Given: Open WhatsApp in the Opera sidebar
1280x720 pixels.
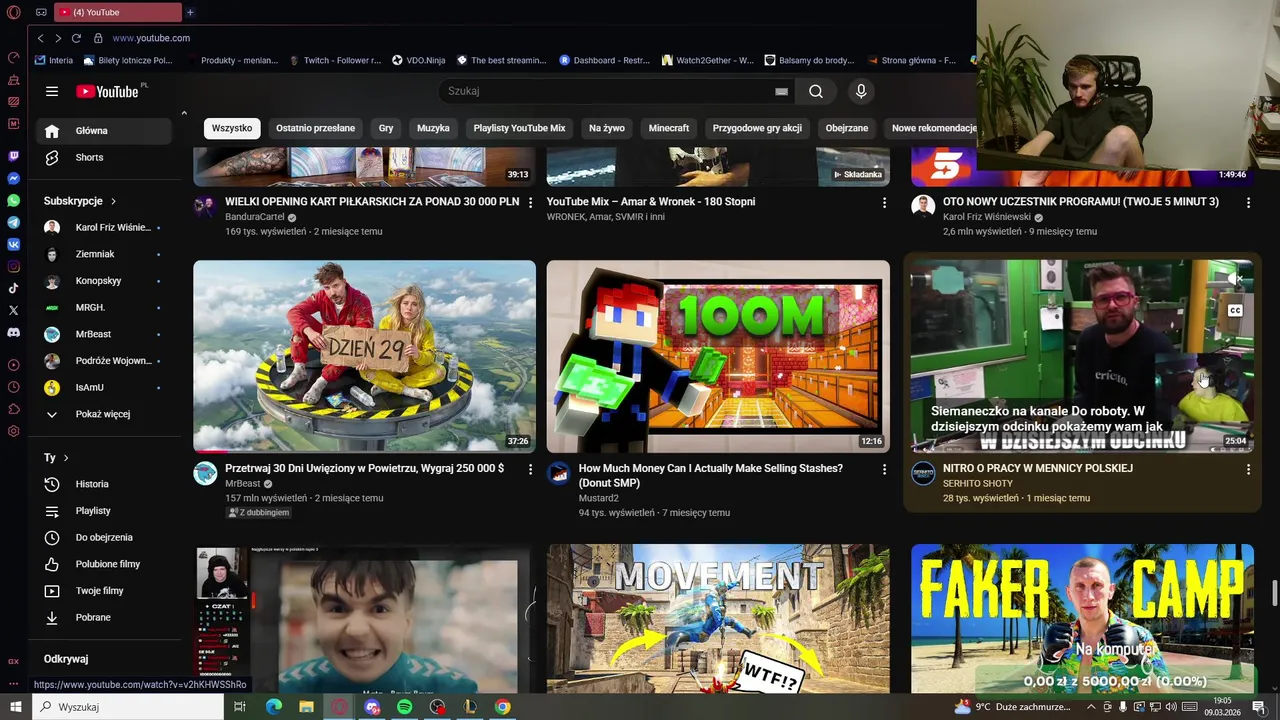Looking at the screenshot, I should coord(14,200).
